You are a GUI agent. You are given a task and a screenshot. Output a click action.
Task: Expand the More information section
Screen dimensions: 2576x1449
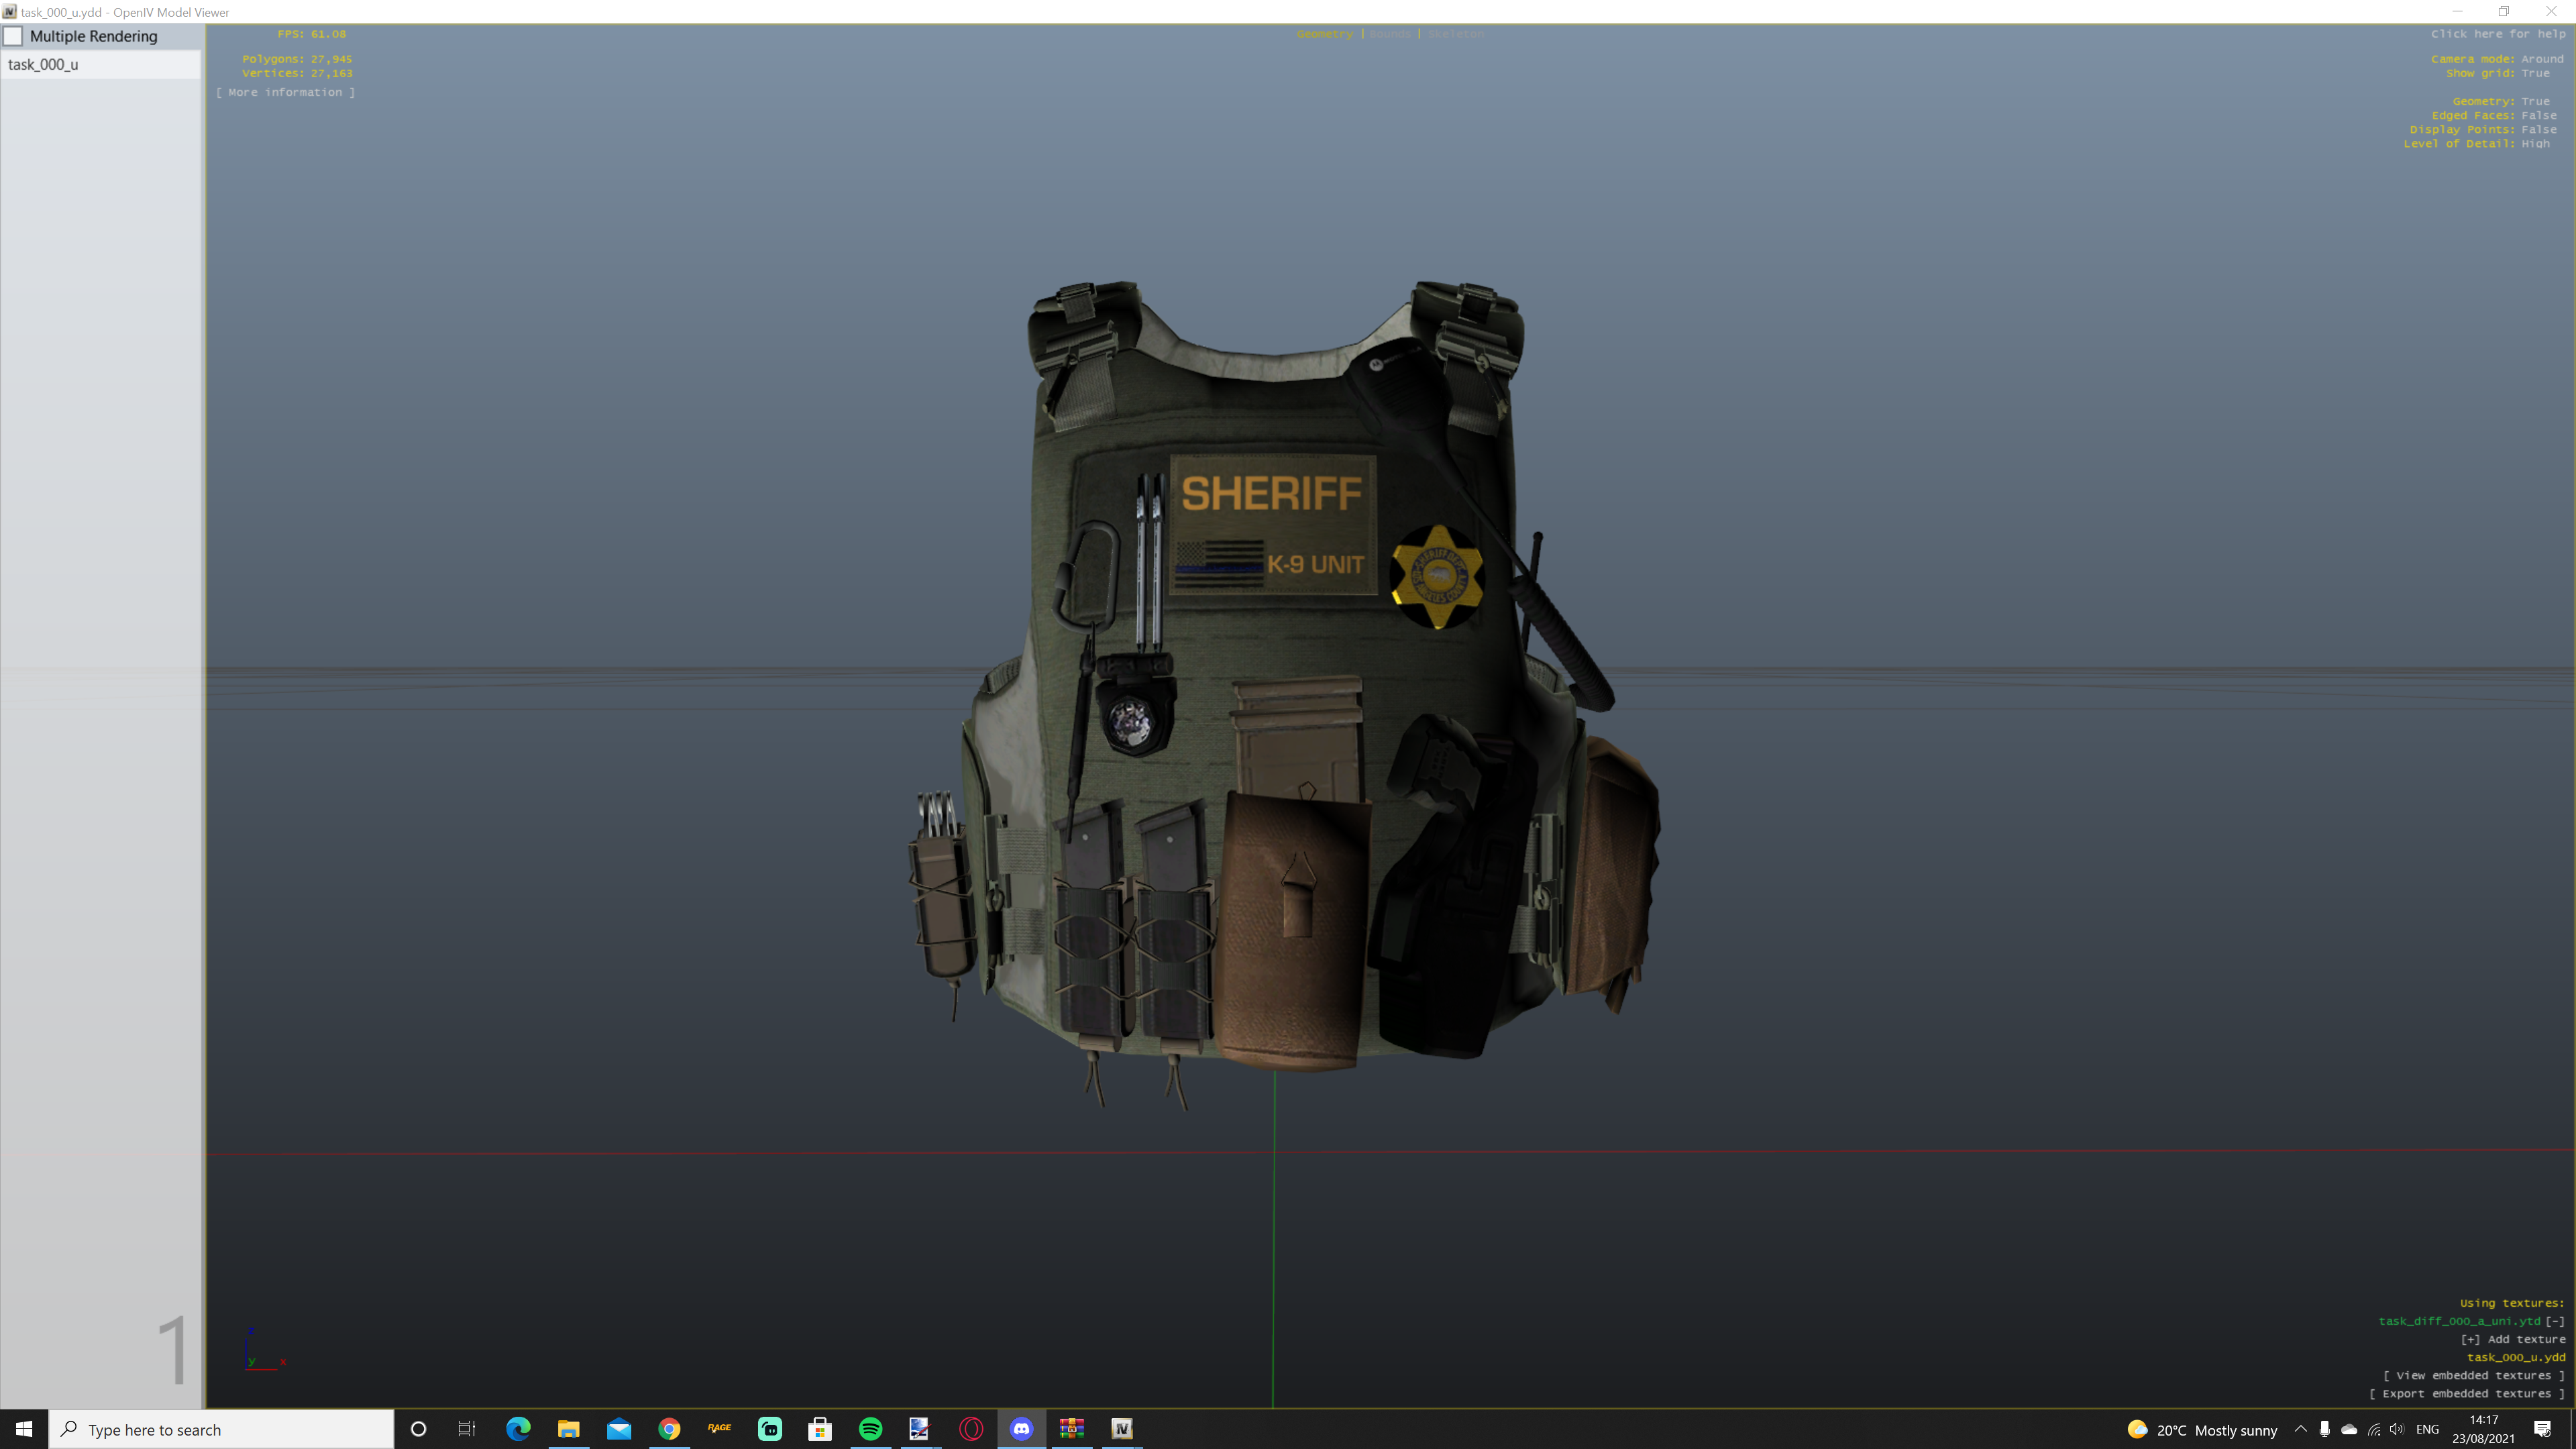coord(285,92)
